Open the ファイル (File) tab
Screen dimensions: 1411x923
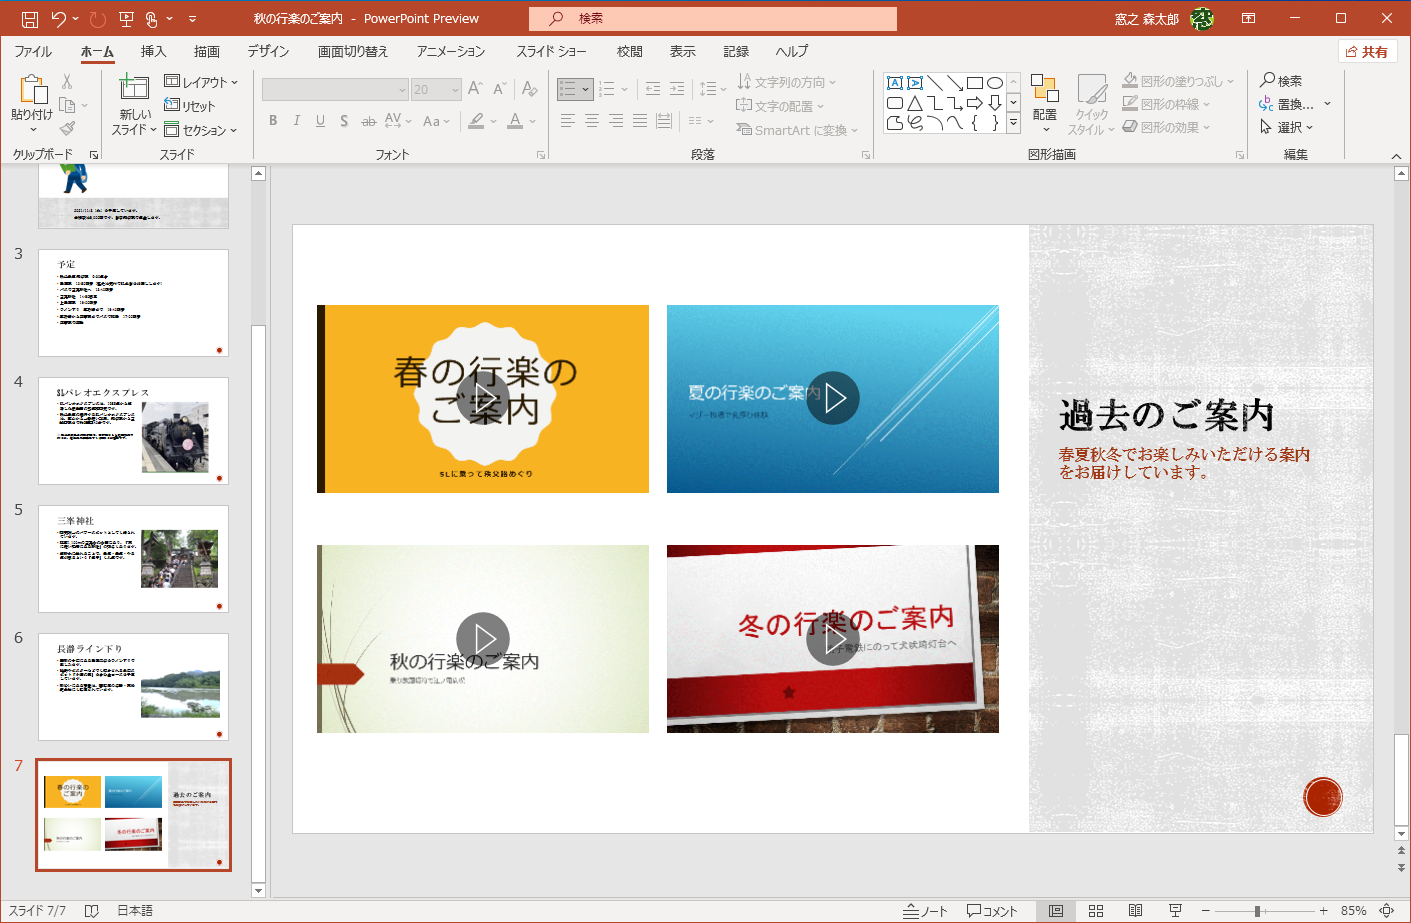click(x=33, y=51)
